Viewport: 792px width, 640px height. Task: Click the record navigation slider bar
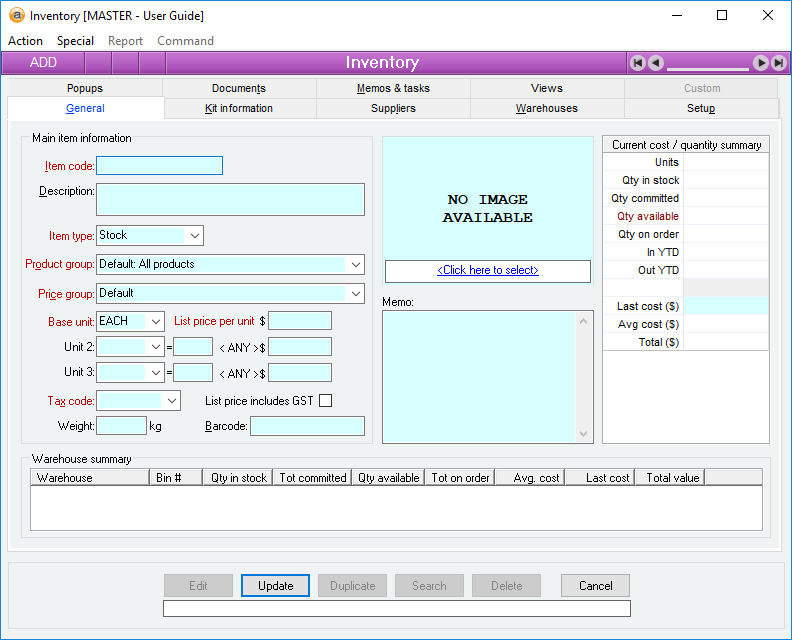[x=708, y=67]
